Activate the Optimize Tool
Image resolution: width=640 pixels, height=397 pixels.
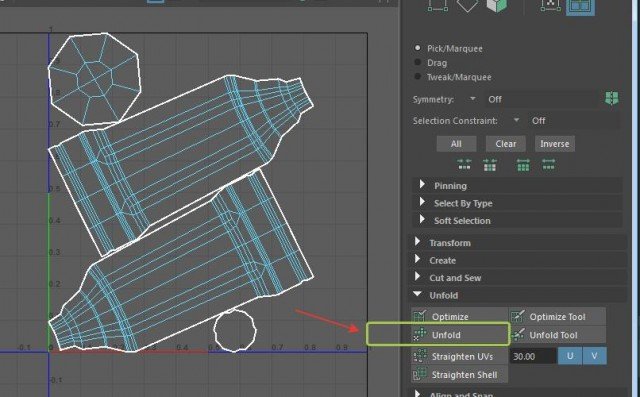point(557,317)
